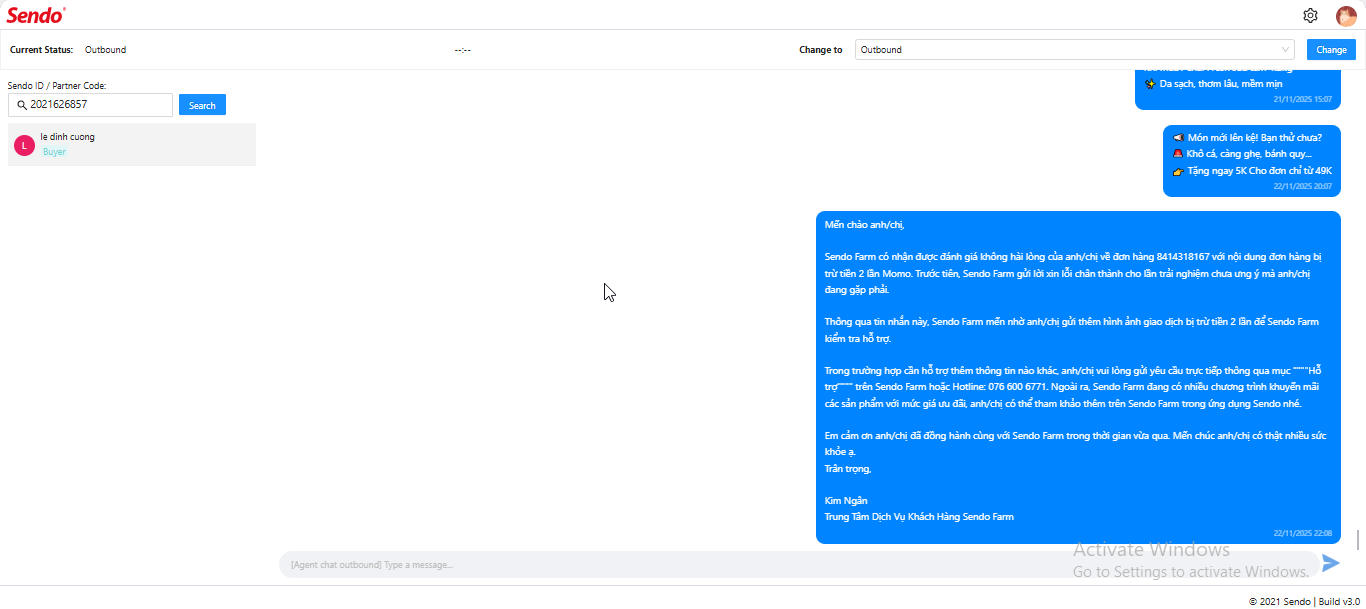Click the 'Kim Ngân' signature line
Viewport: 1366px width, 609px height.
846,500
